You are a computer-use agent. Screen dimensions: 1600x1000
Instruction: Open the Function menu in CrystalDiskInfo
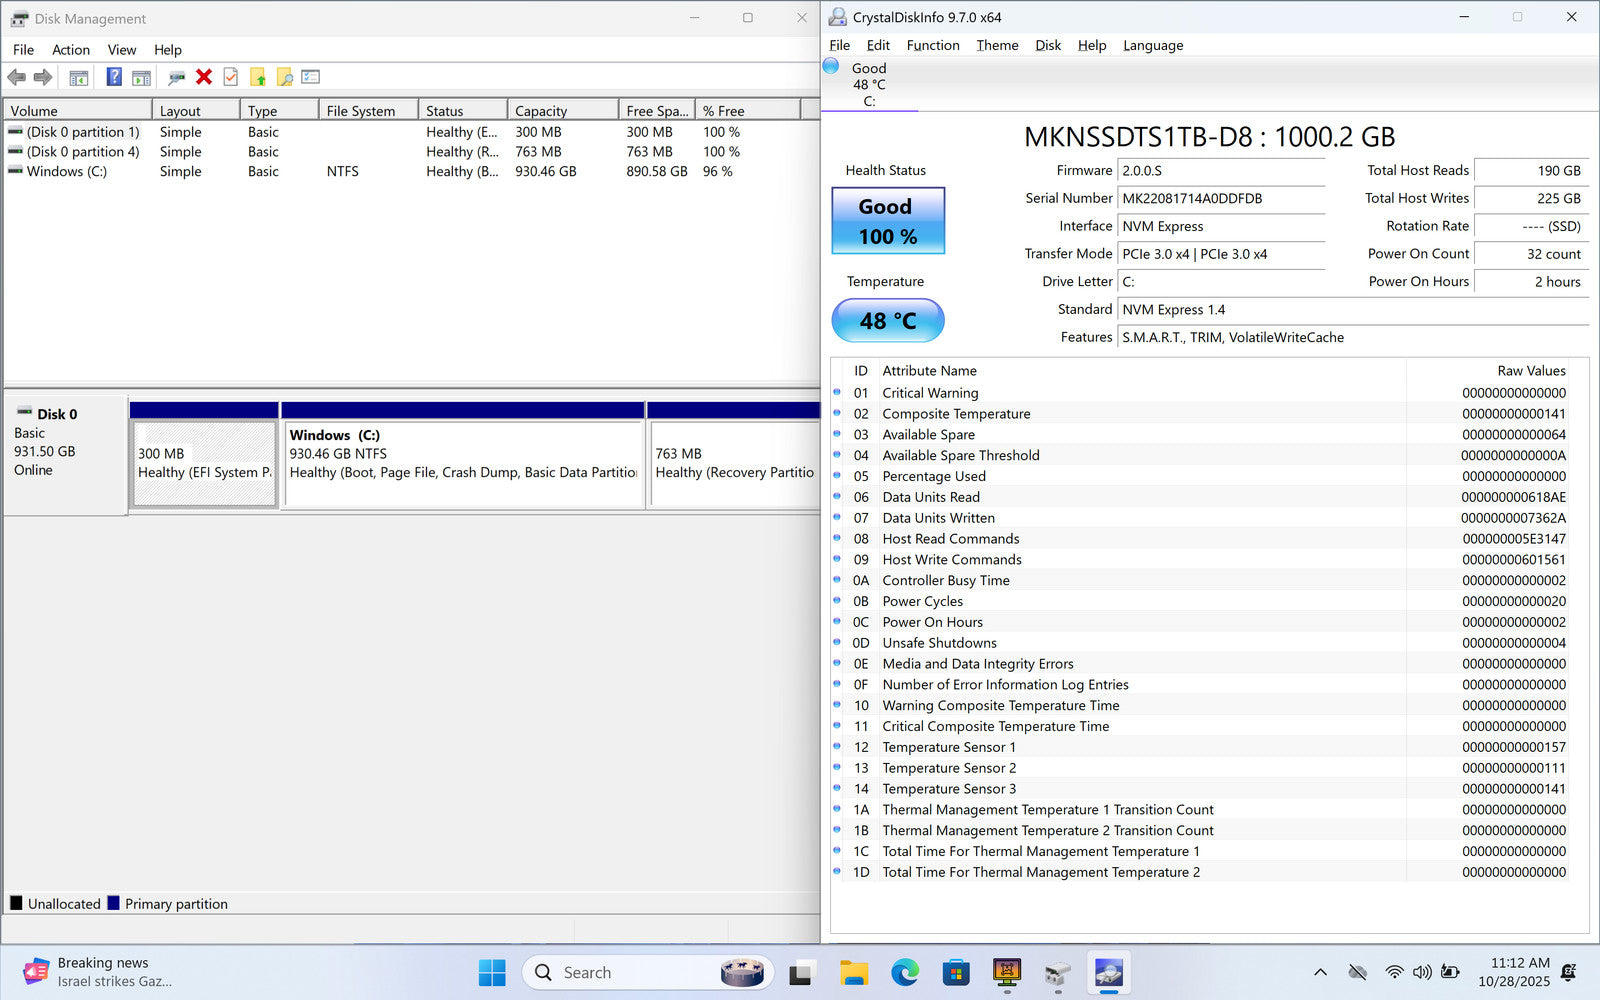point(932,45)
